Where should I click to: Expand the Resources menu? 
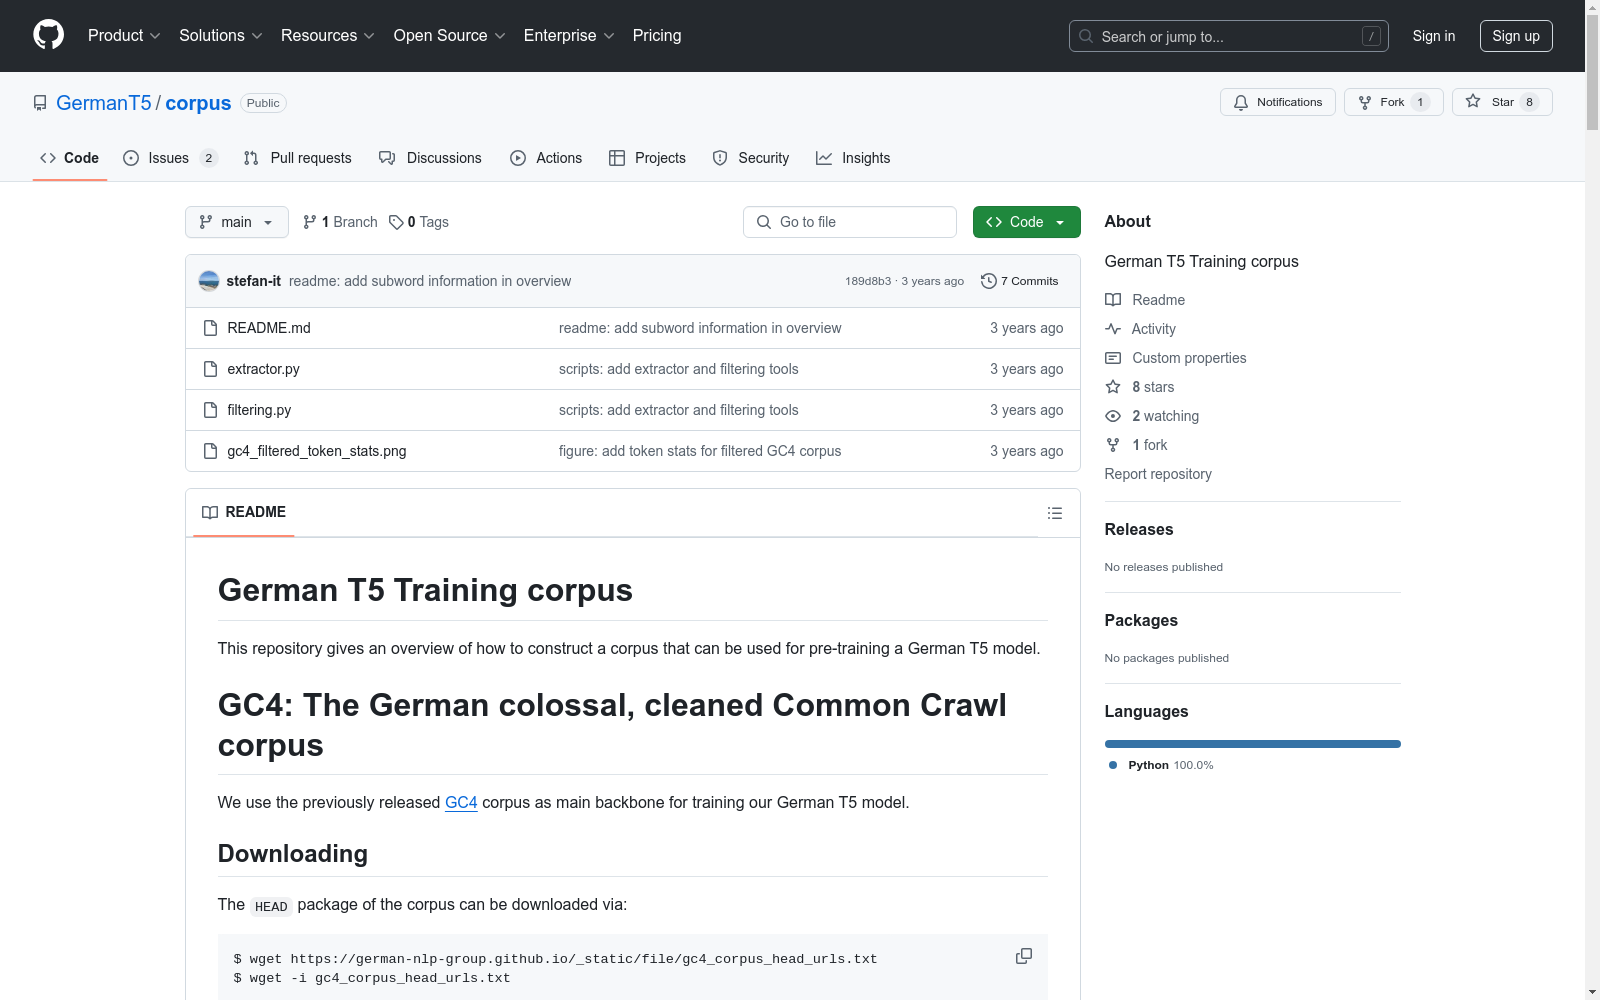(x=328, y=35)
